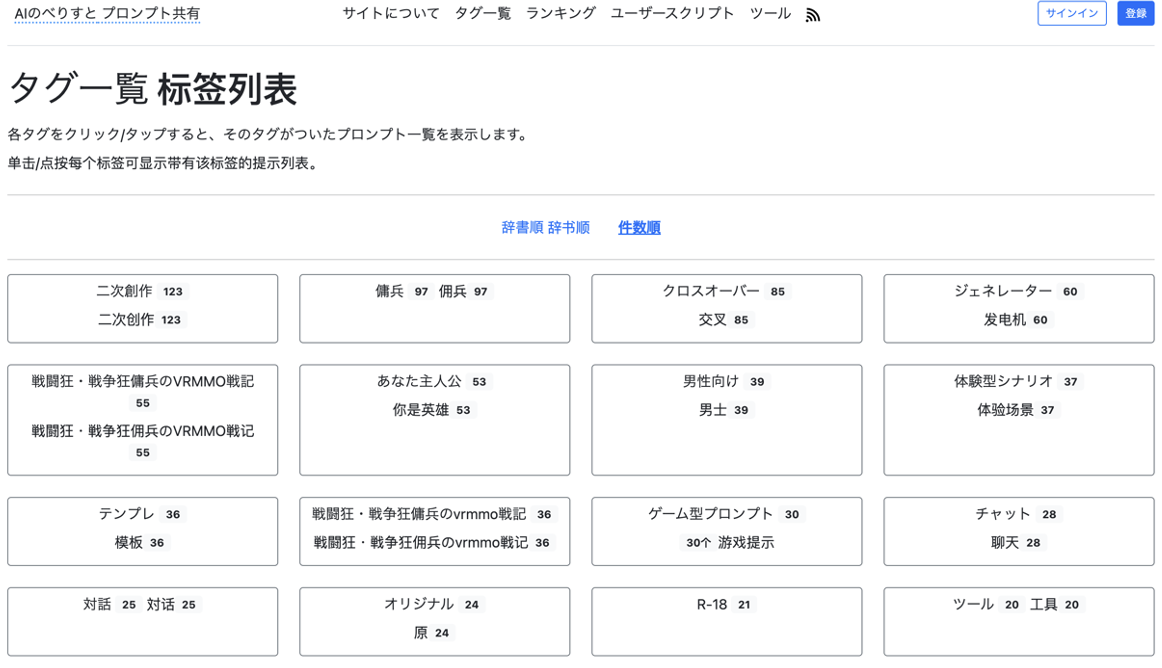Open the 二次創作 tag card
This screenshot has width=1162, height=668.
142,308
